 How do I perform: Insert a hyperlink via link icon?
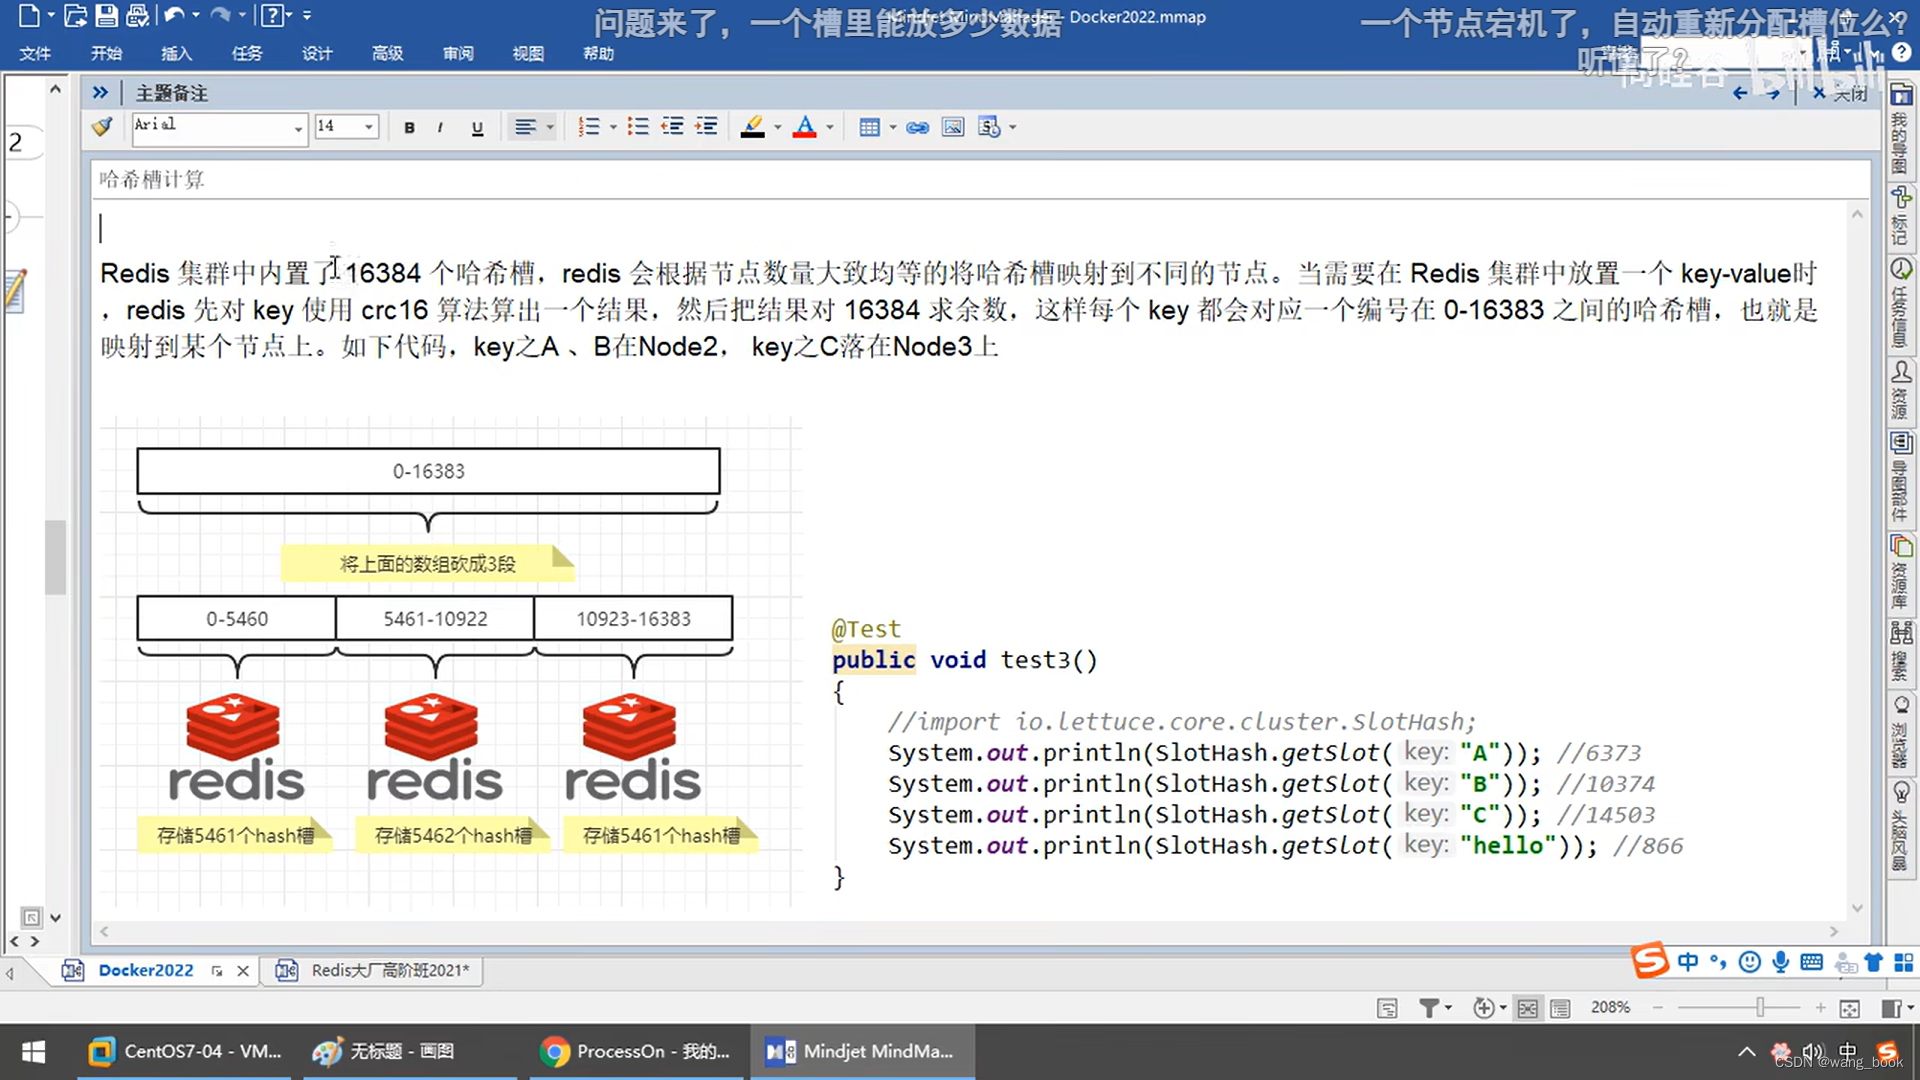pyautogui.click(x=917, y=127)
